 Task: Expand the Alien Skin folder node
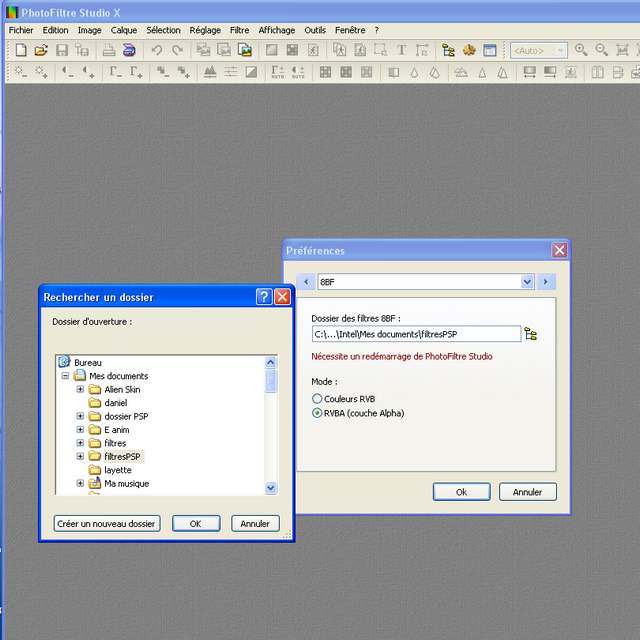pos(80,389)
